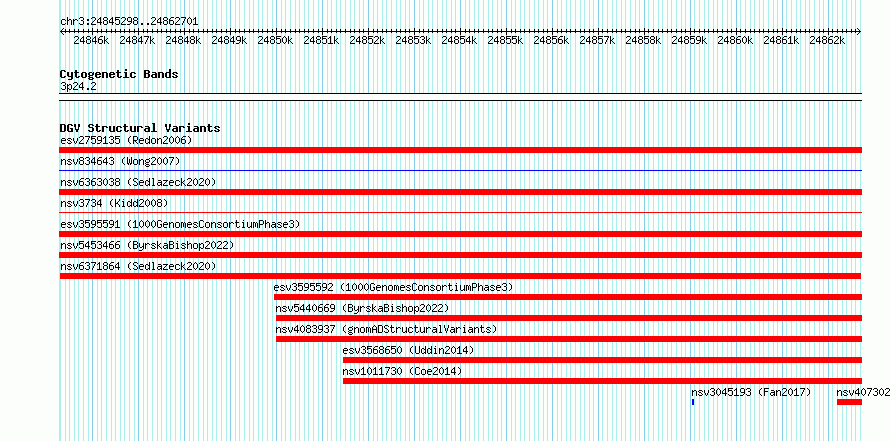Click the 24857k ruler label
This screenshot has height=441, width=890.
pos(597,40)
